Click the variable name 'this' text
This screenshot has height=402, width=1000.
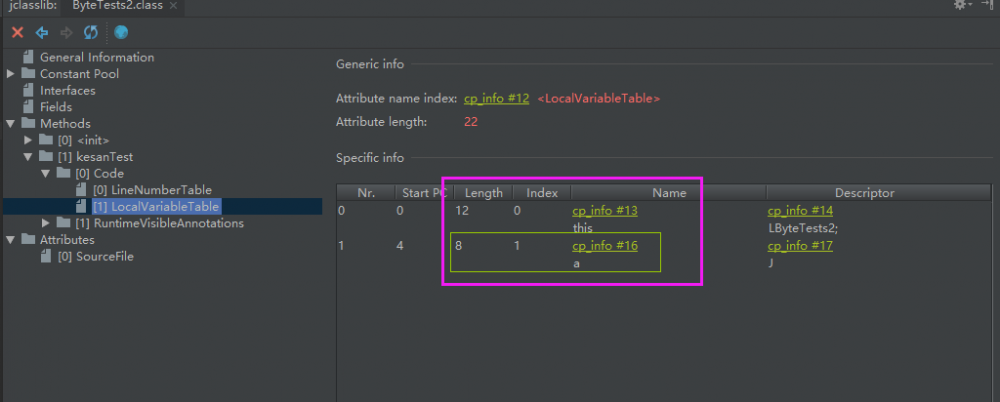(582, 227)
